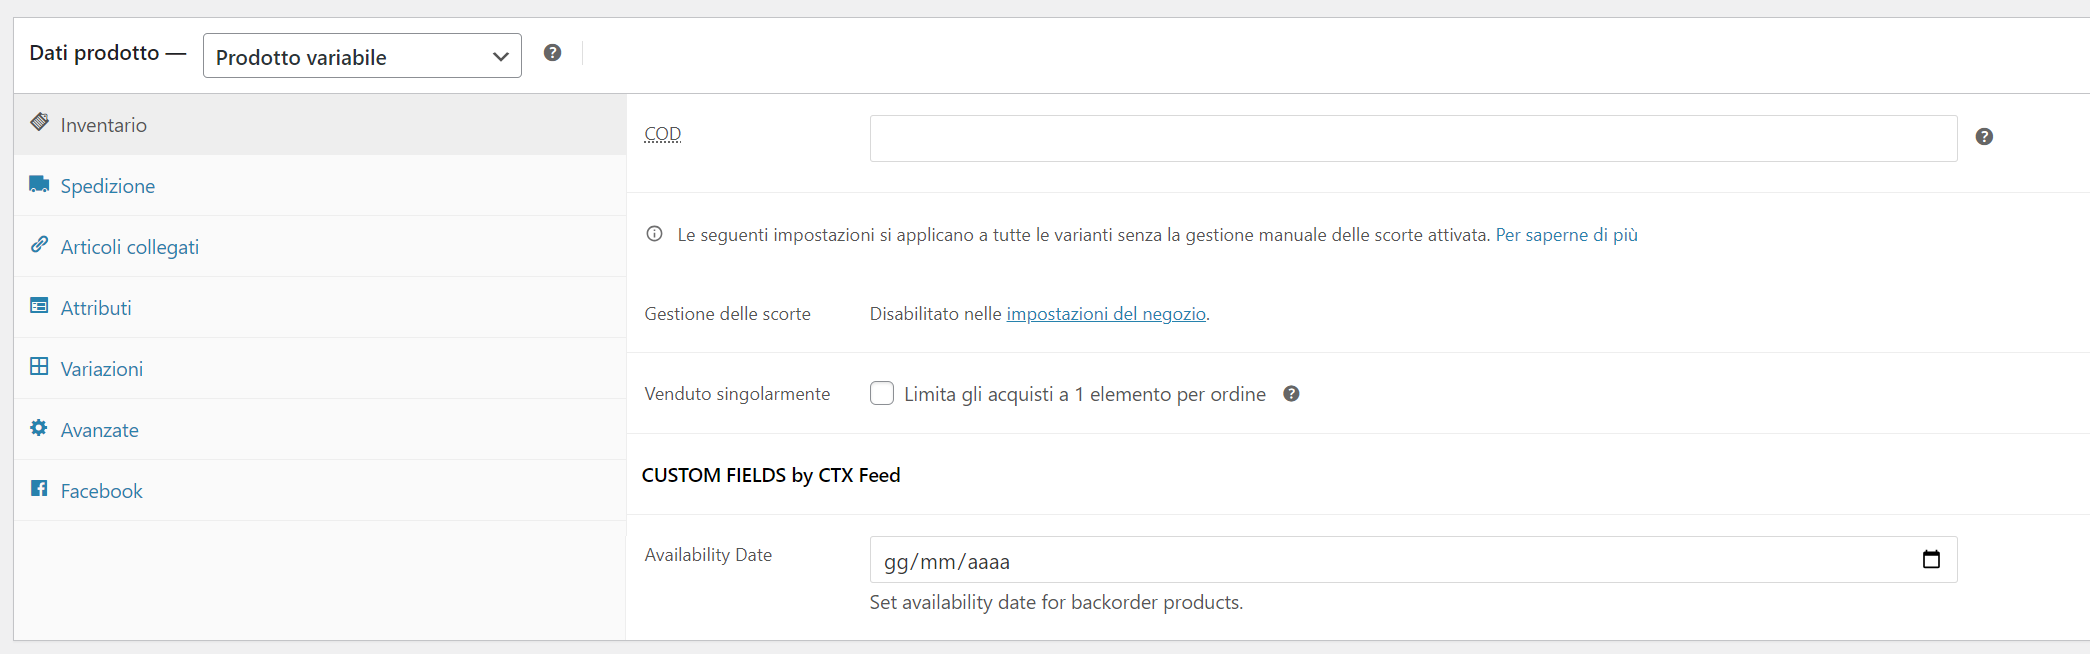Screen dimensions: 2090x654
Task: Follow the Per saperne di più link
Action: pos(1566,235)
